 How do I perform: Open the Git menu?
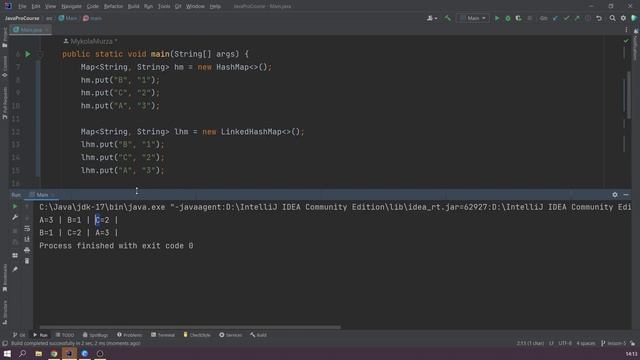(x=178, y=7)
